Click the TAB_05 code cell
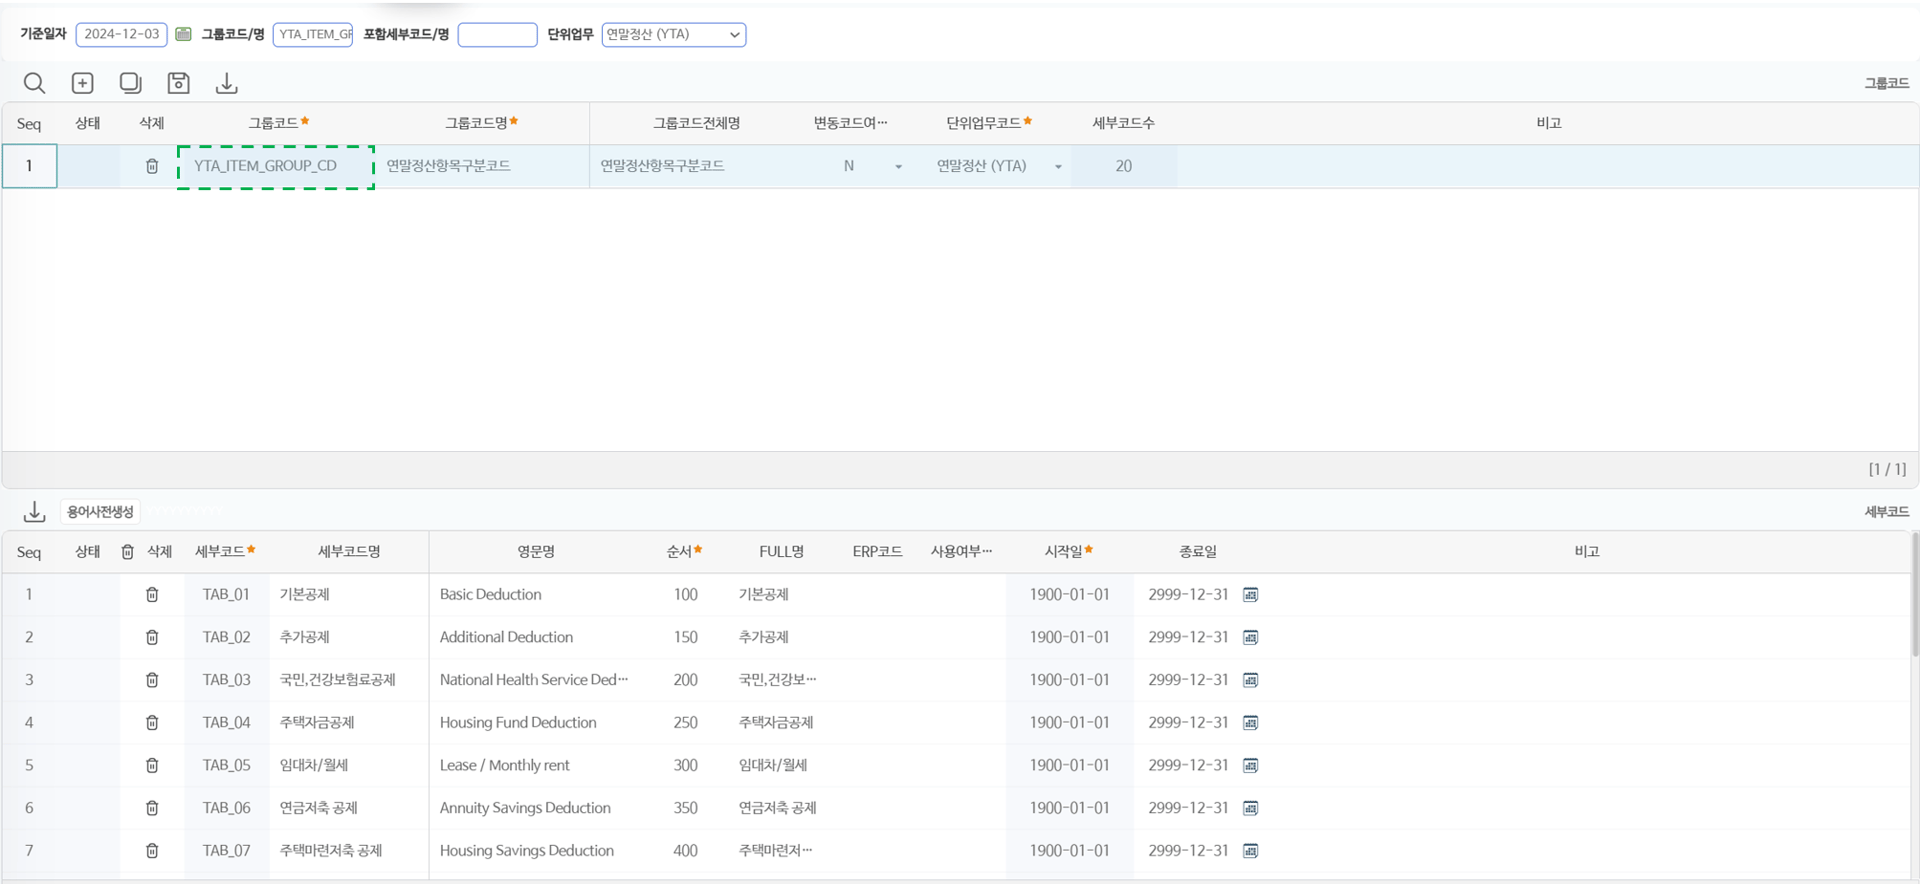 (227, 765)
